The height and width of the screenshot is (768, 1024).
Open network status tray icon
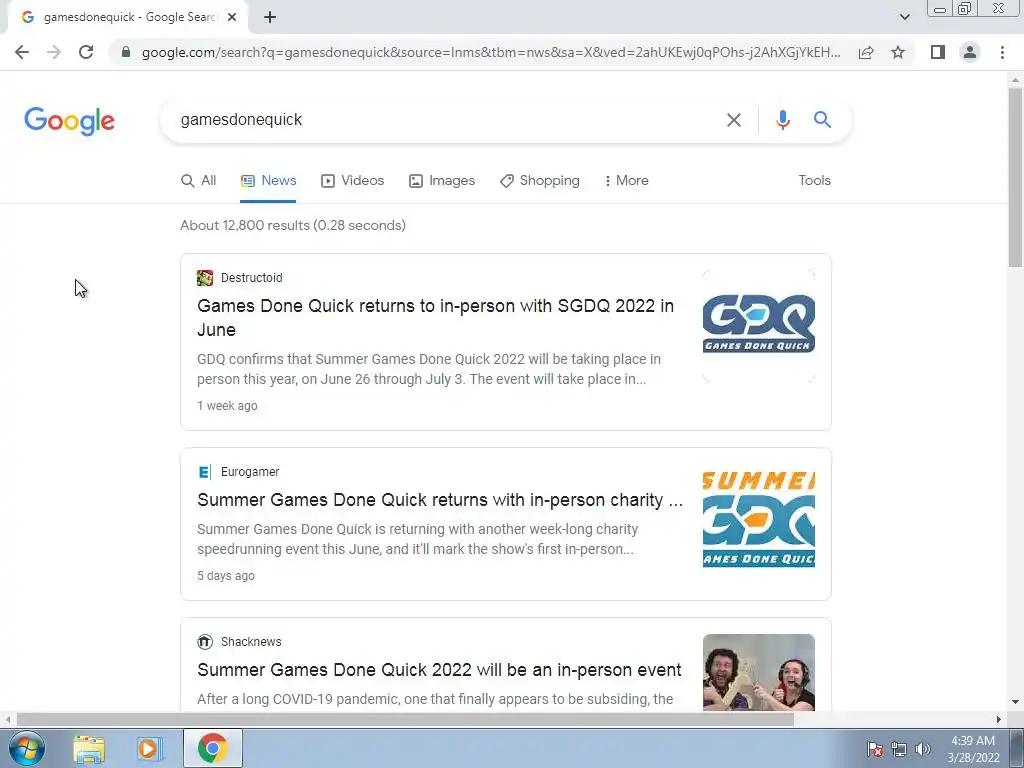pyautogui.click(x=899, y=748)
